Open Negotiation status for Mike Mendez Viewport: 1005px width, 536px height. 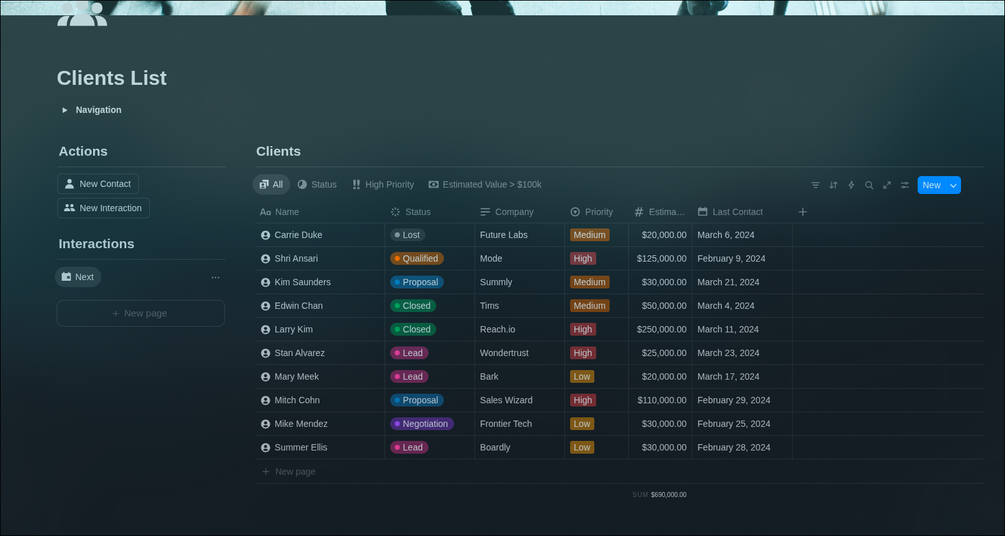click(422, 424)
